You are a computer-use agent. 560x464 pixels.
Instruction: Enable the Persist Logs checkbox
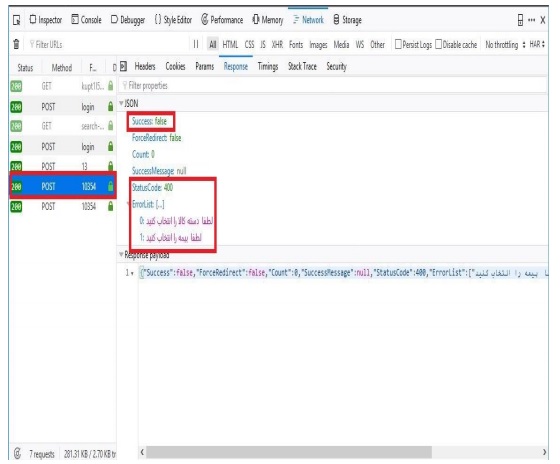point(398,44)
